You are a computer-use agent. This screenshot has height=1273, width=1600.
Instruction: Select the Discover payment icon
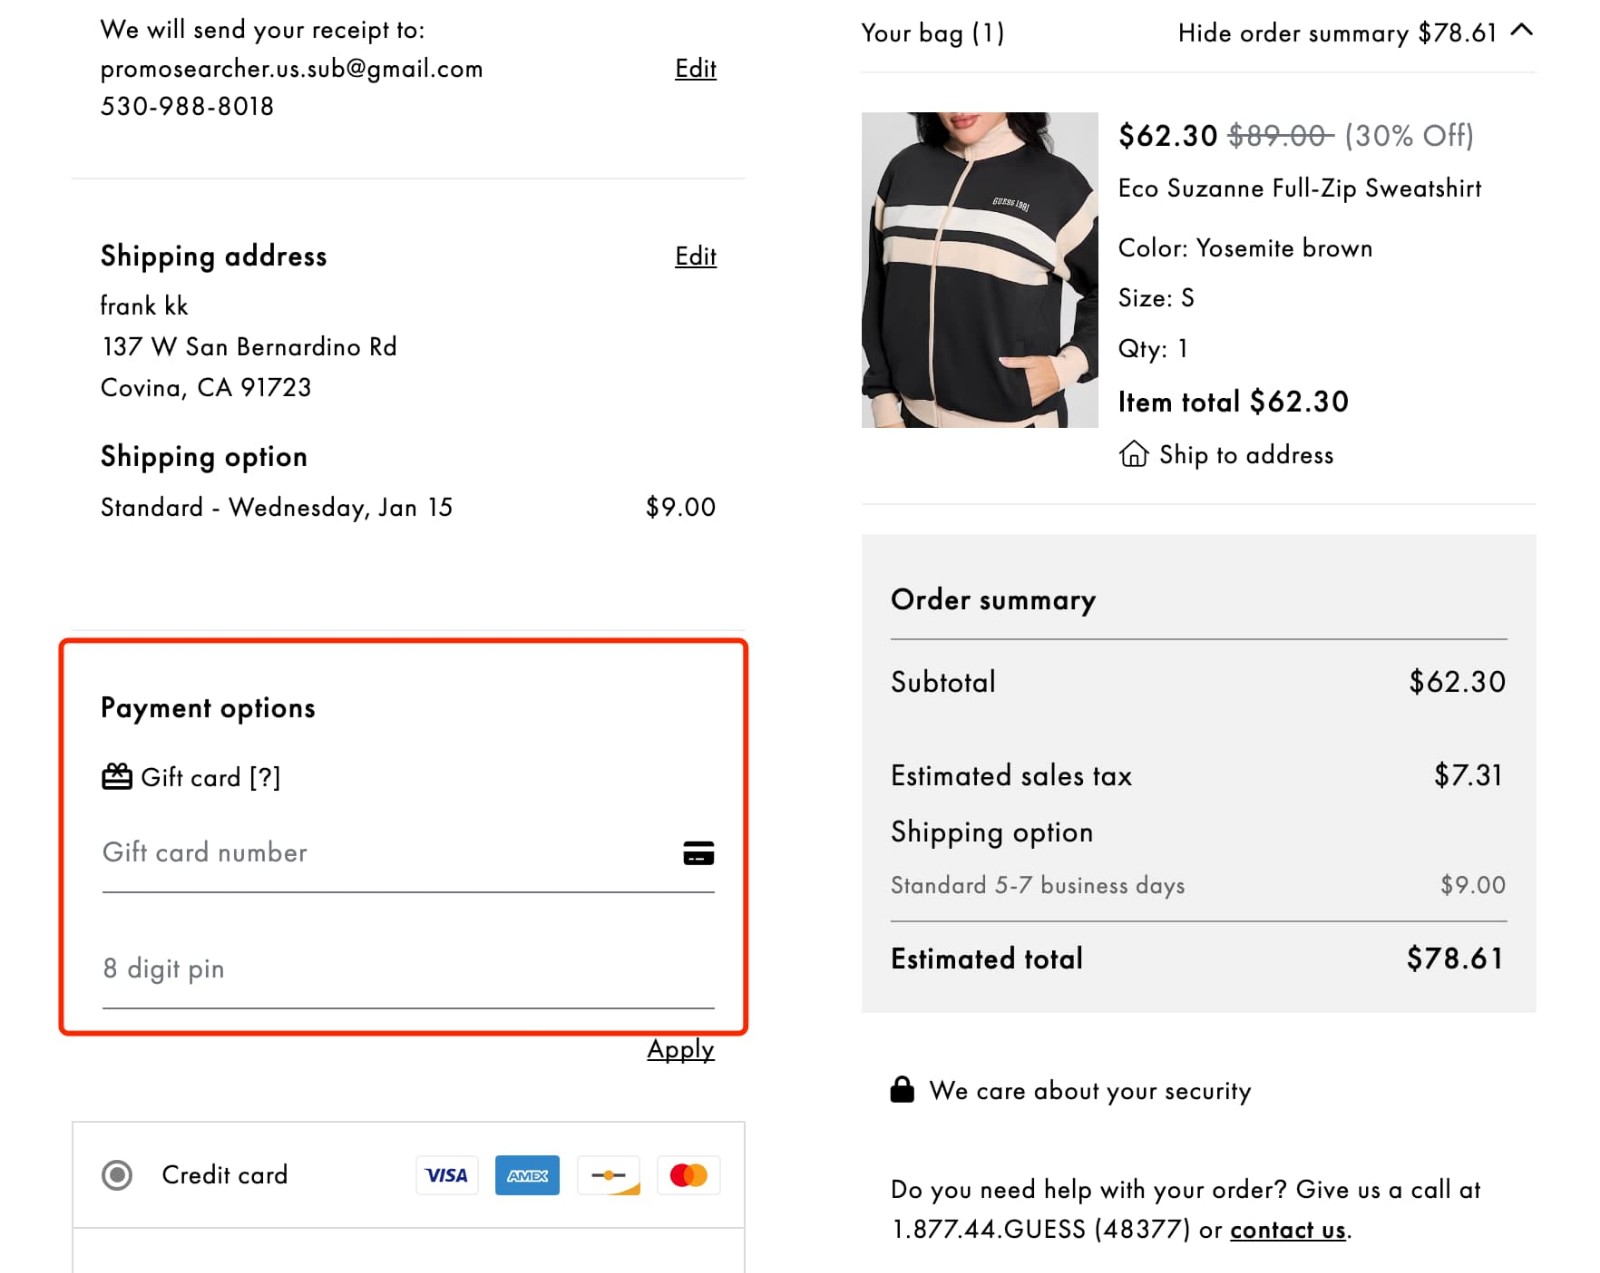(x=609, y=1175)
